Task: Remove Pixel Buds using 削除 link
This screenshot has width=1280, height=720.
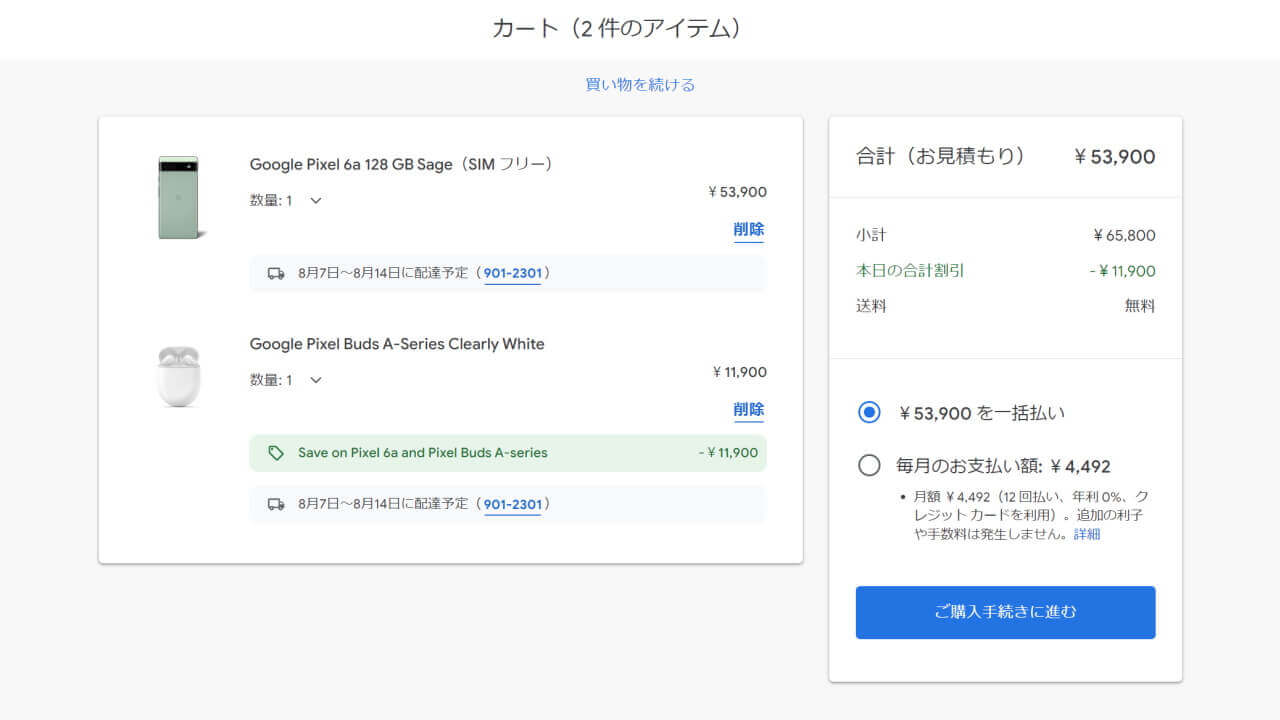Action: click(748, 409)
